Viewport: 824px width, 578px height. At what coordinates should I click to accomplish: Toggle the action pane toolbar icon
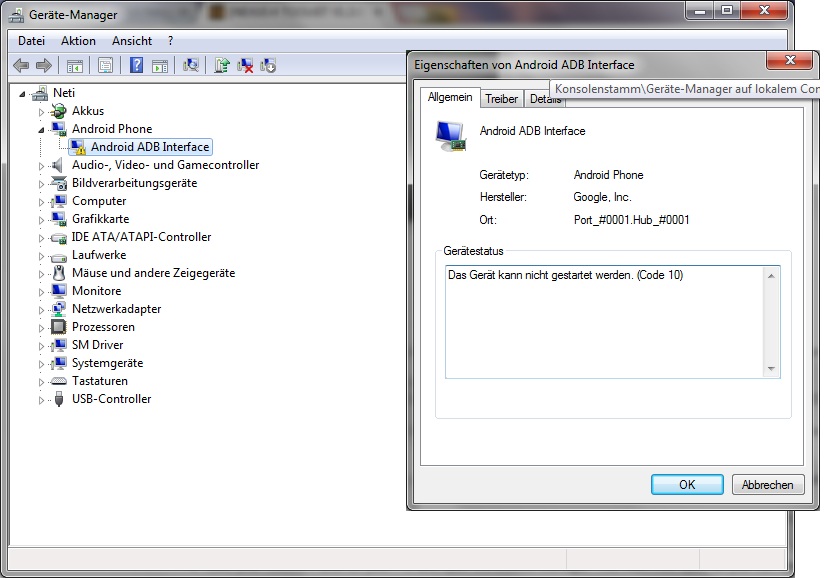click(159, 66)
